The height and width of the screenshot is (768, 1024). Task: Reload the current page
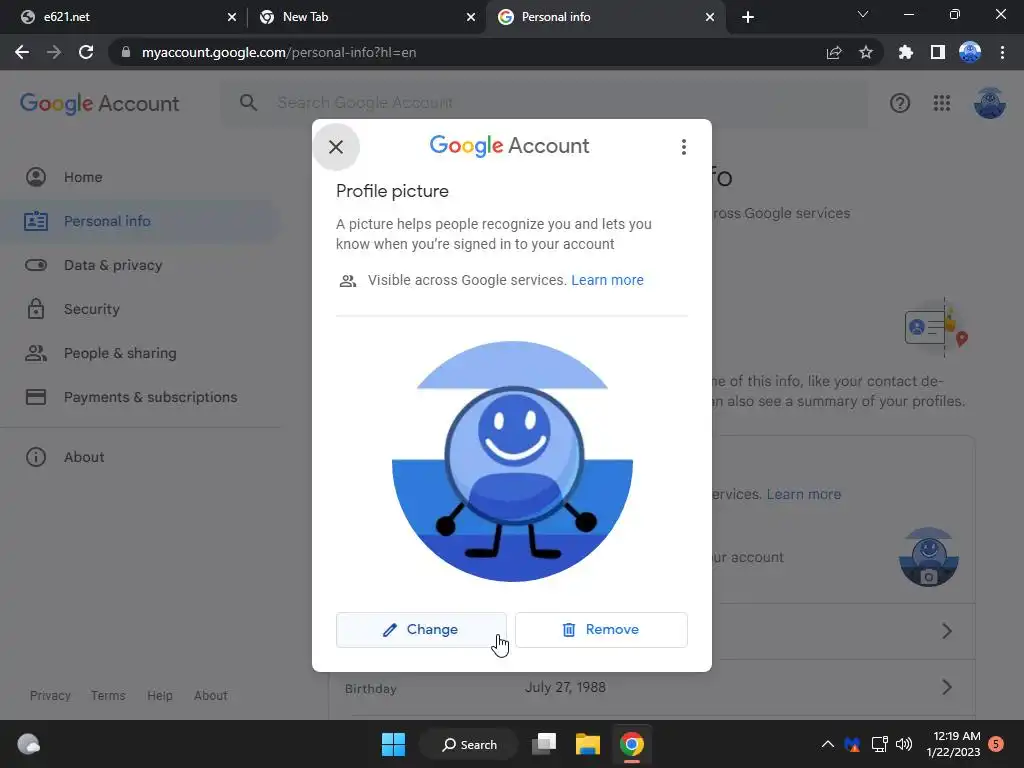[x=86, y=52]
